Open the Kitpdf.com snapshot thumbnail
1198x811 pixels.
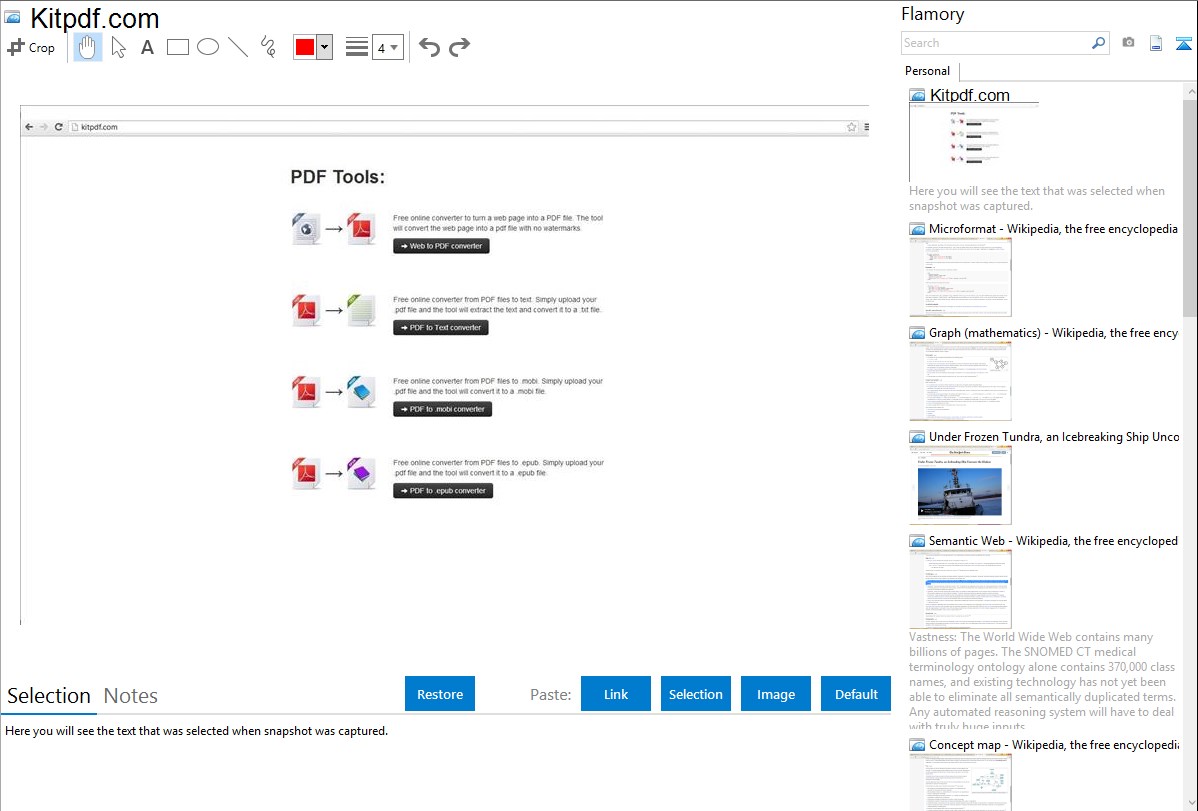point(974,143)
